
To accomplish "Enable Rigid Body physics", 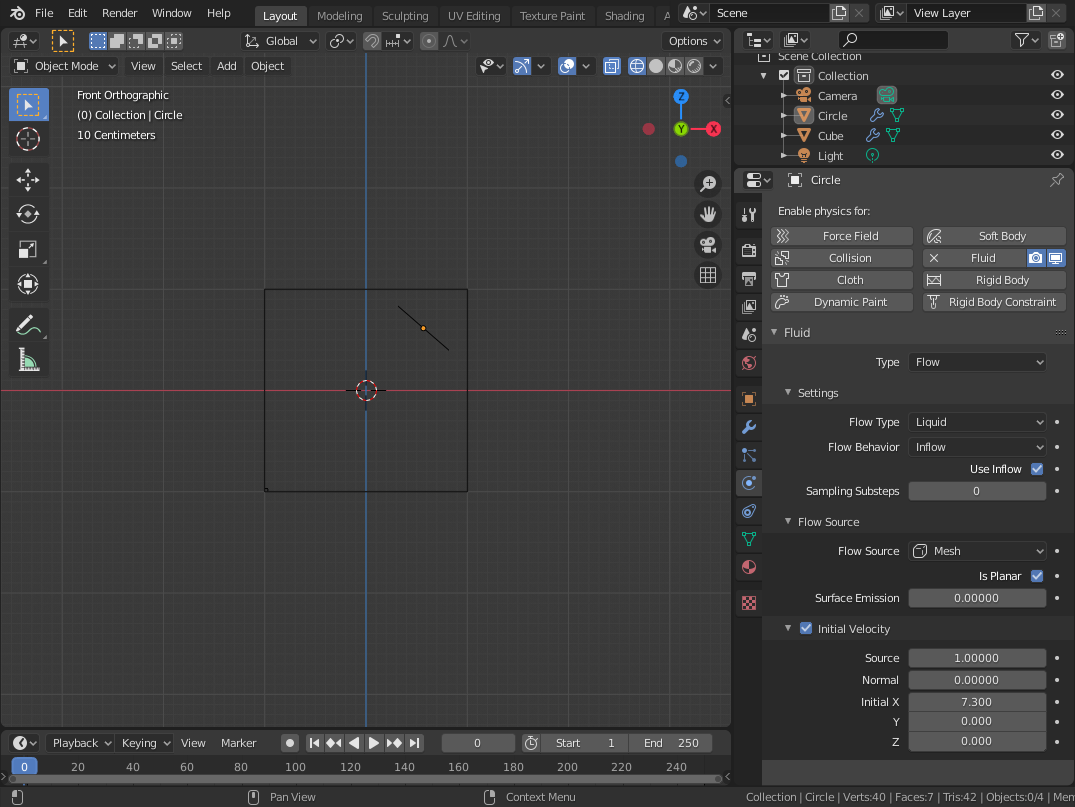I will (994, 280).
